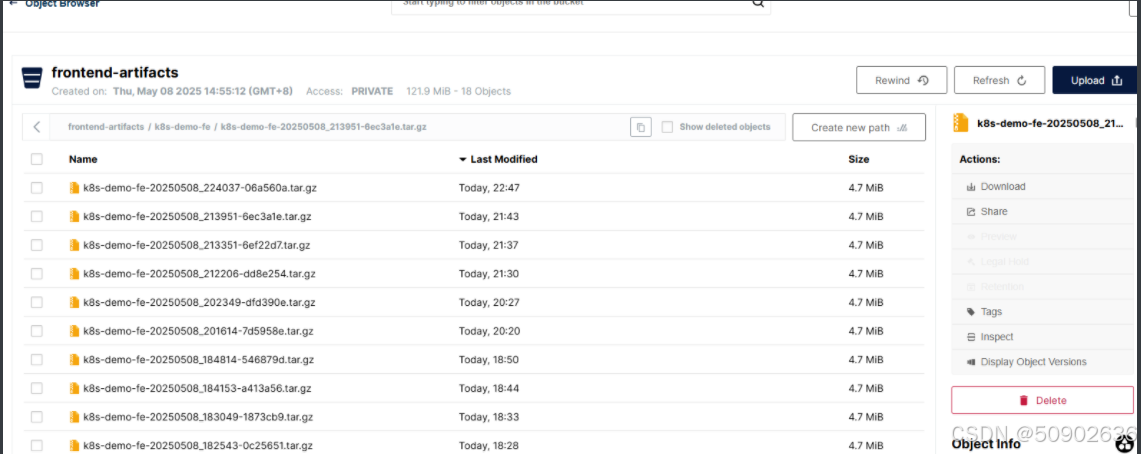
Task: Enable Show deleted objects checkbox
Action: tap(667, 127)
